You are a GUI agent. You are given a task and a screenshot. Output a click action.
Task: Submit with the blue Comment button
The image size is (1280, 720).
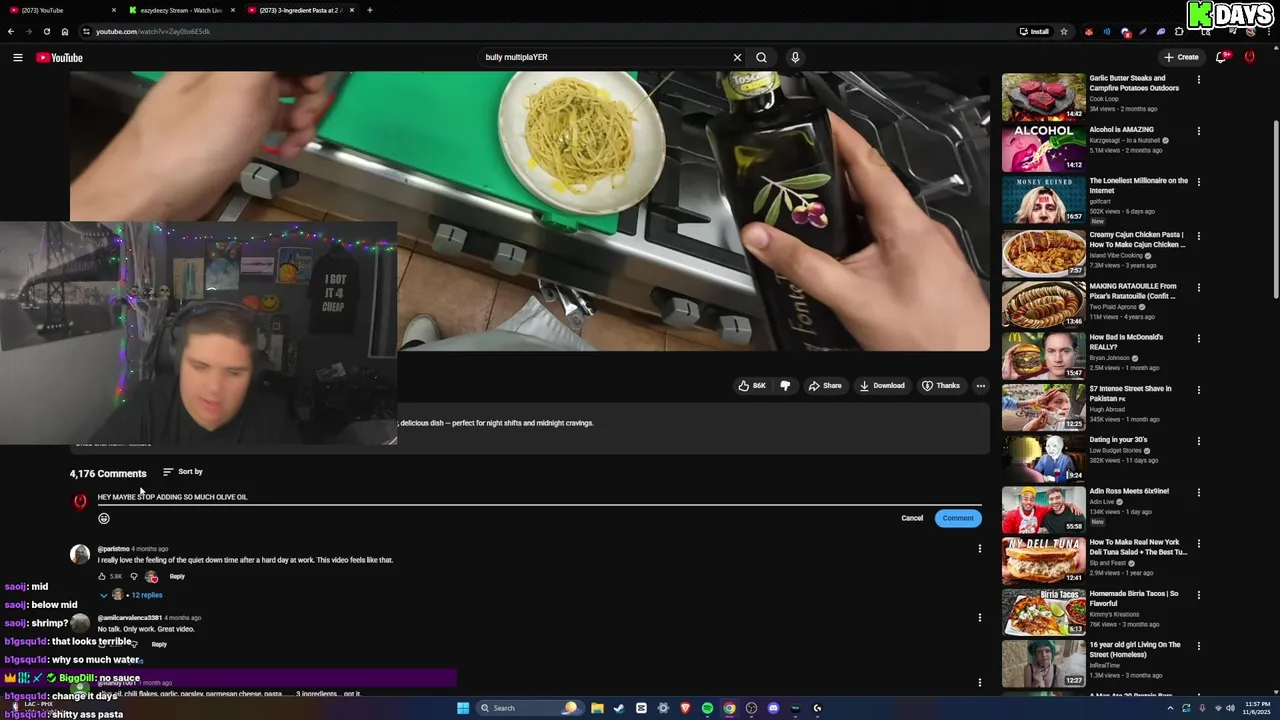[x=957, y=518]
